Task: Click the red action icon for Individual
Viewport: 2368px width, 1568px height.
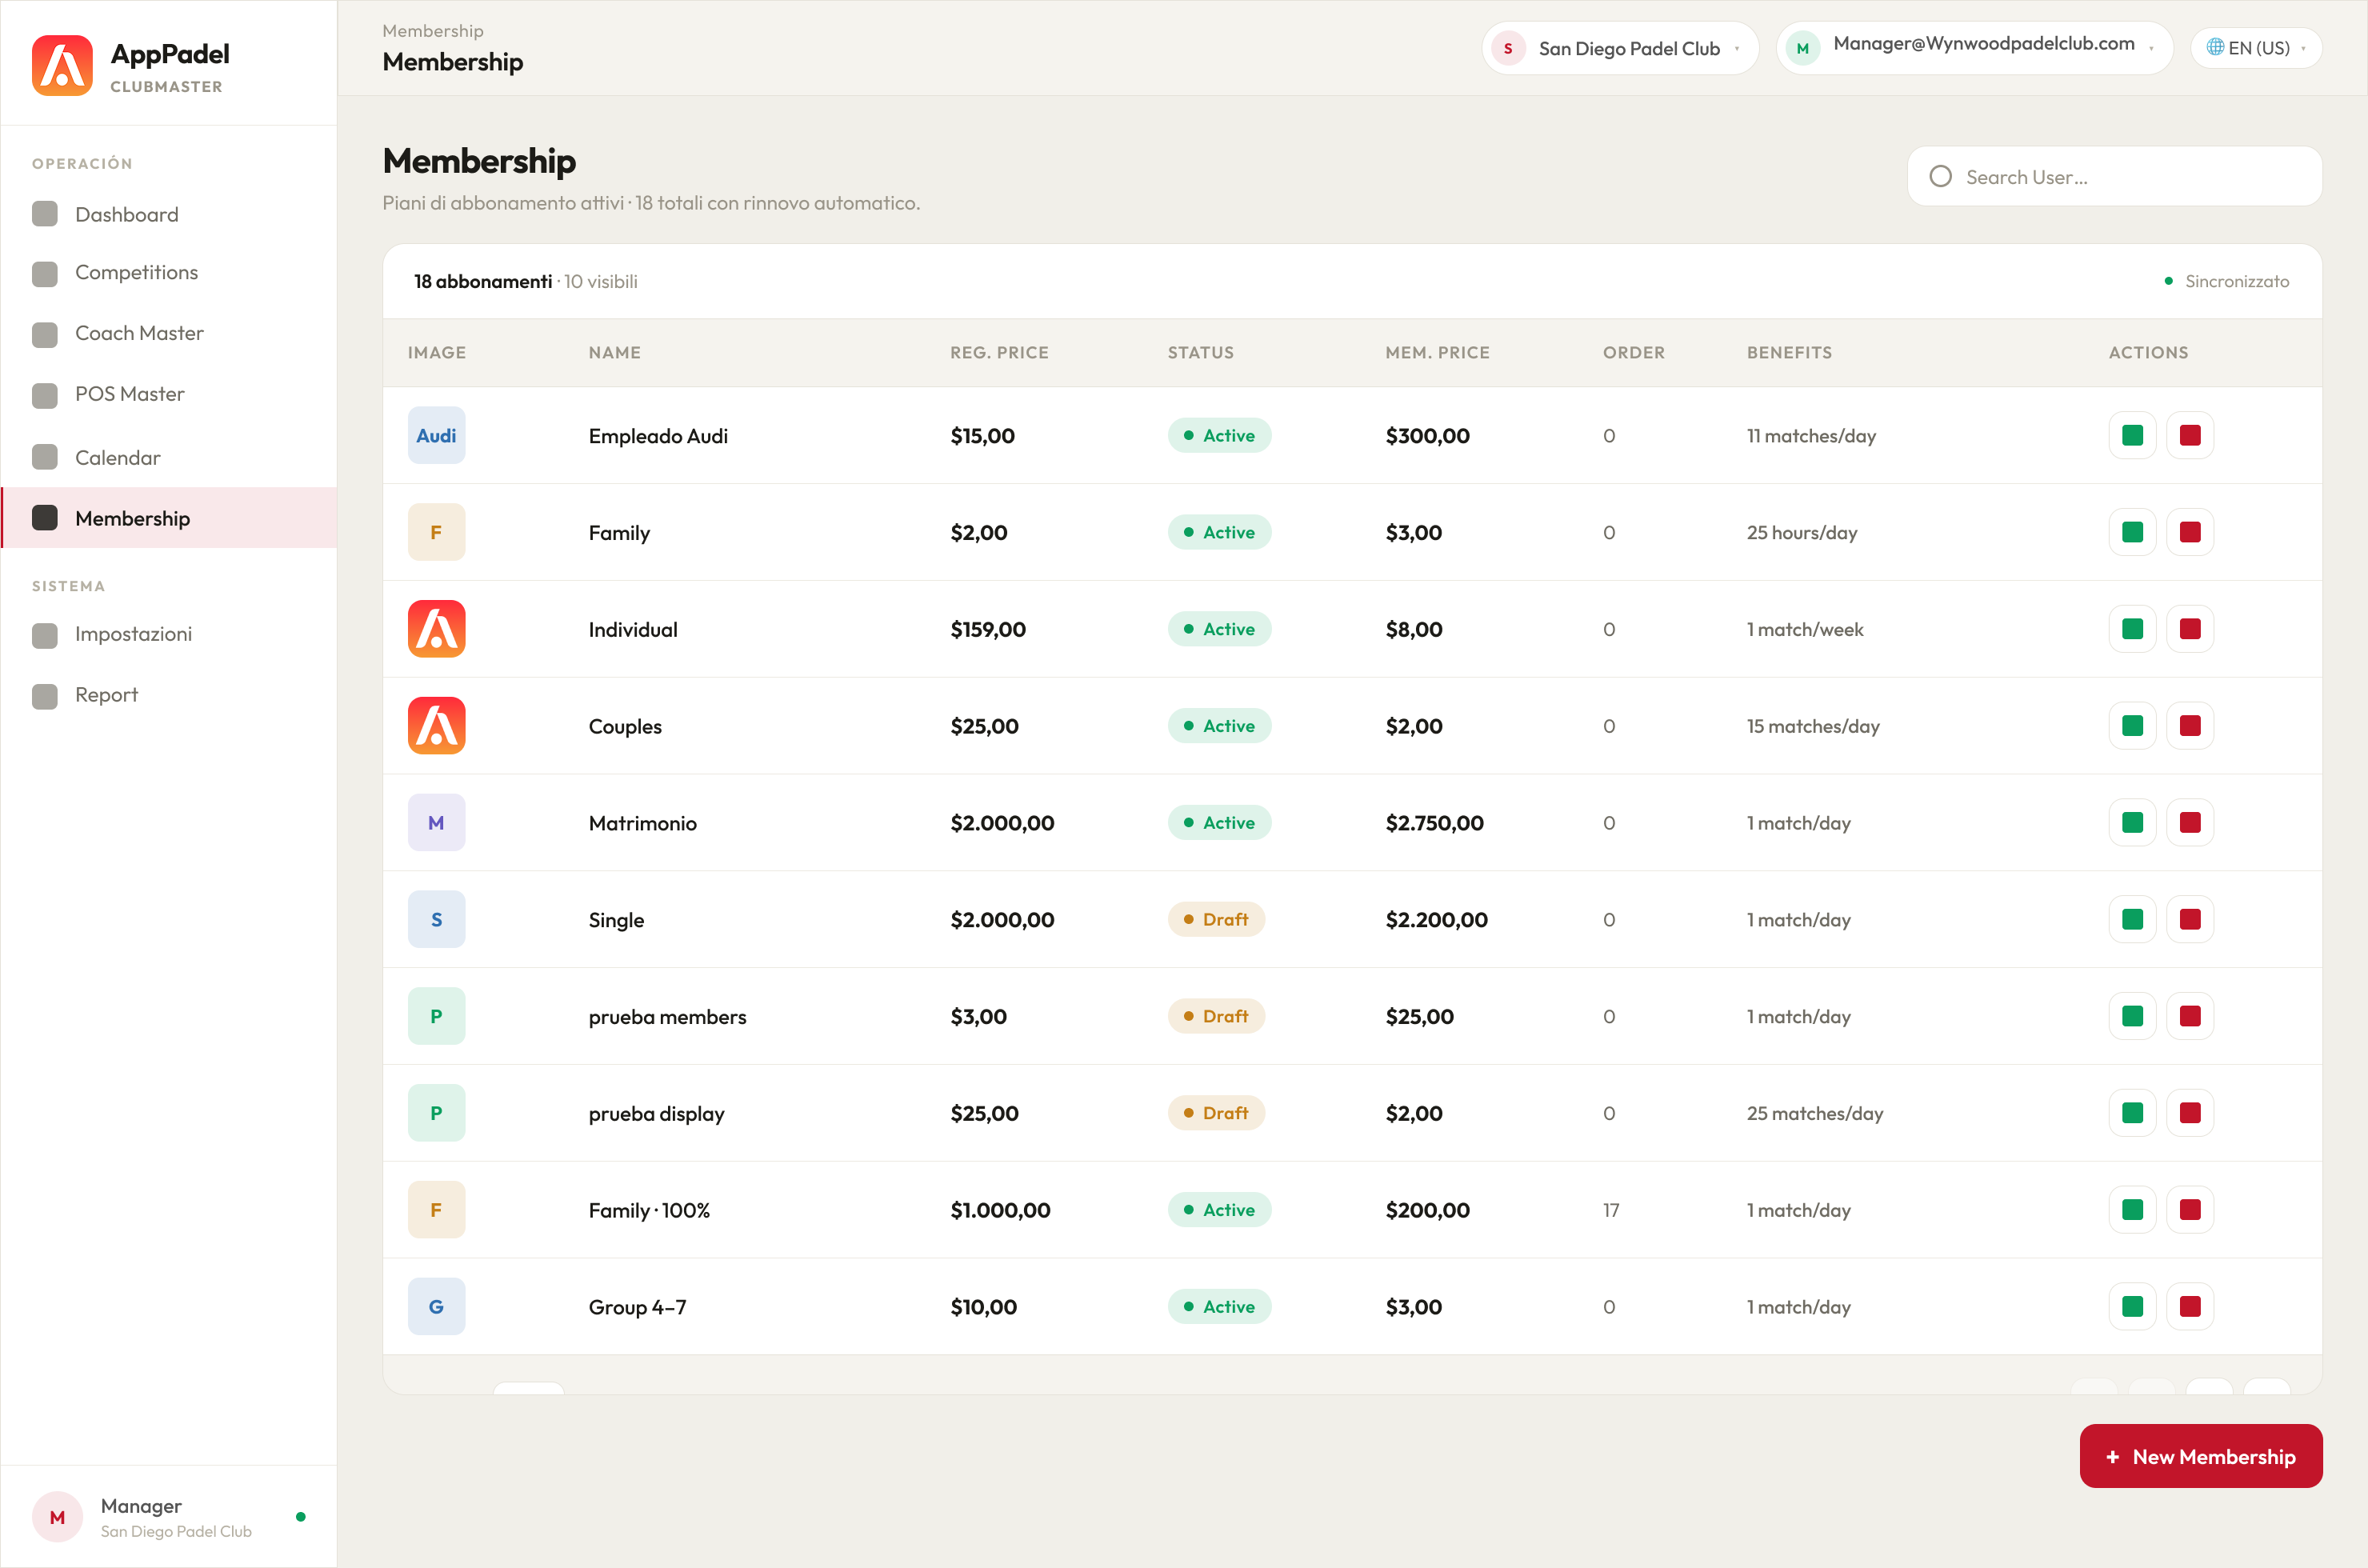Action: pyautogui.click(x=2190, y=629)
